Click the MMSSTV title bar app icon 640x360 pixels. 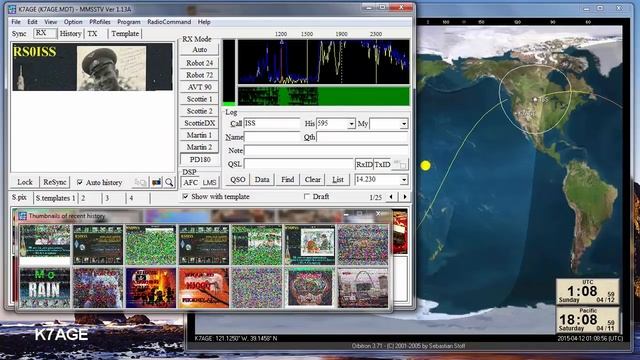pyautogui.click(x=12, y=9)
